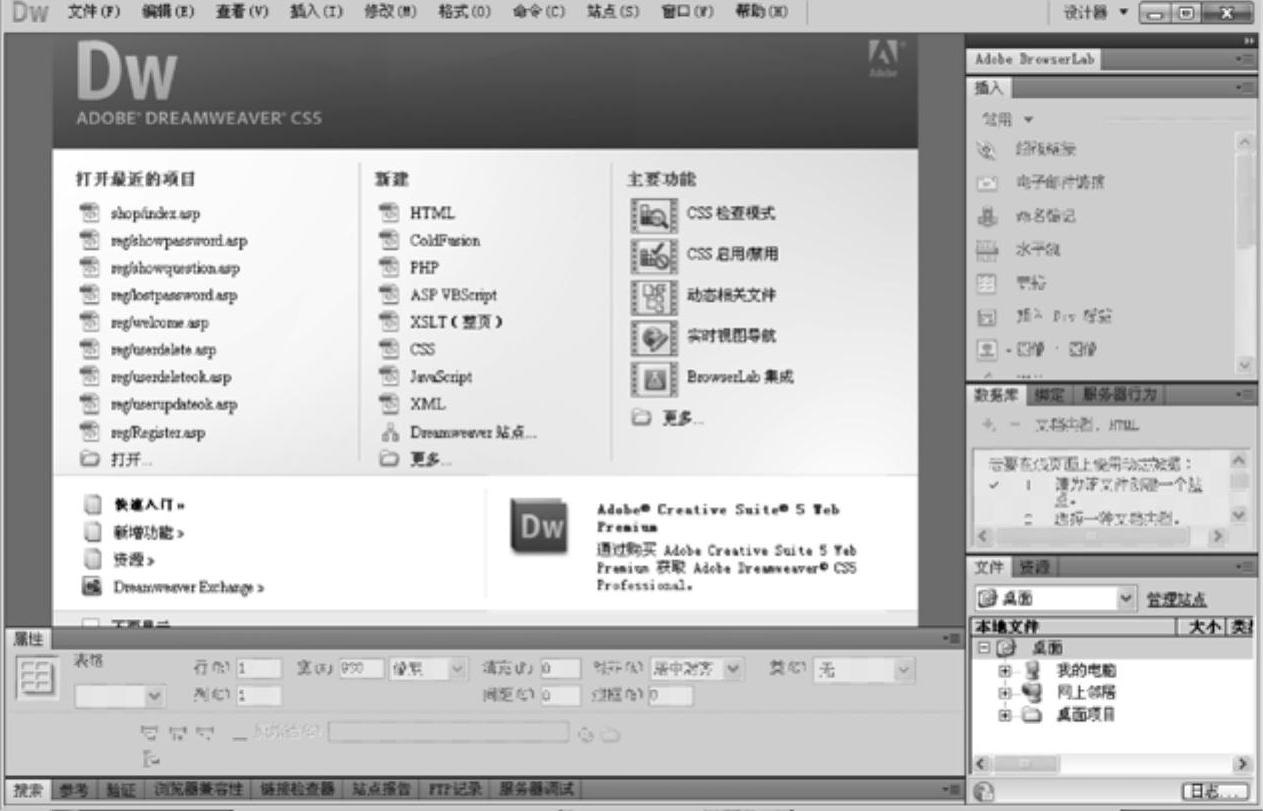
Task: Open the 设计器 workspace dropdown
Action: click(x=1095, y=13)
